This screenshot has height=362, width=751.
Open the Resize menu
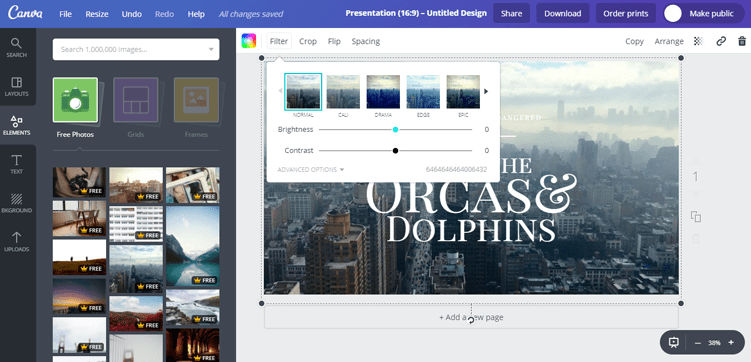pos(97,14)
